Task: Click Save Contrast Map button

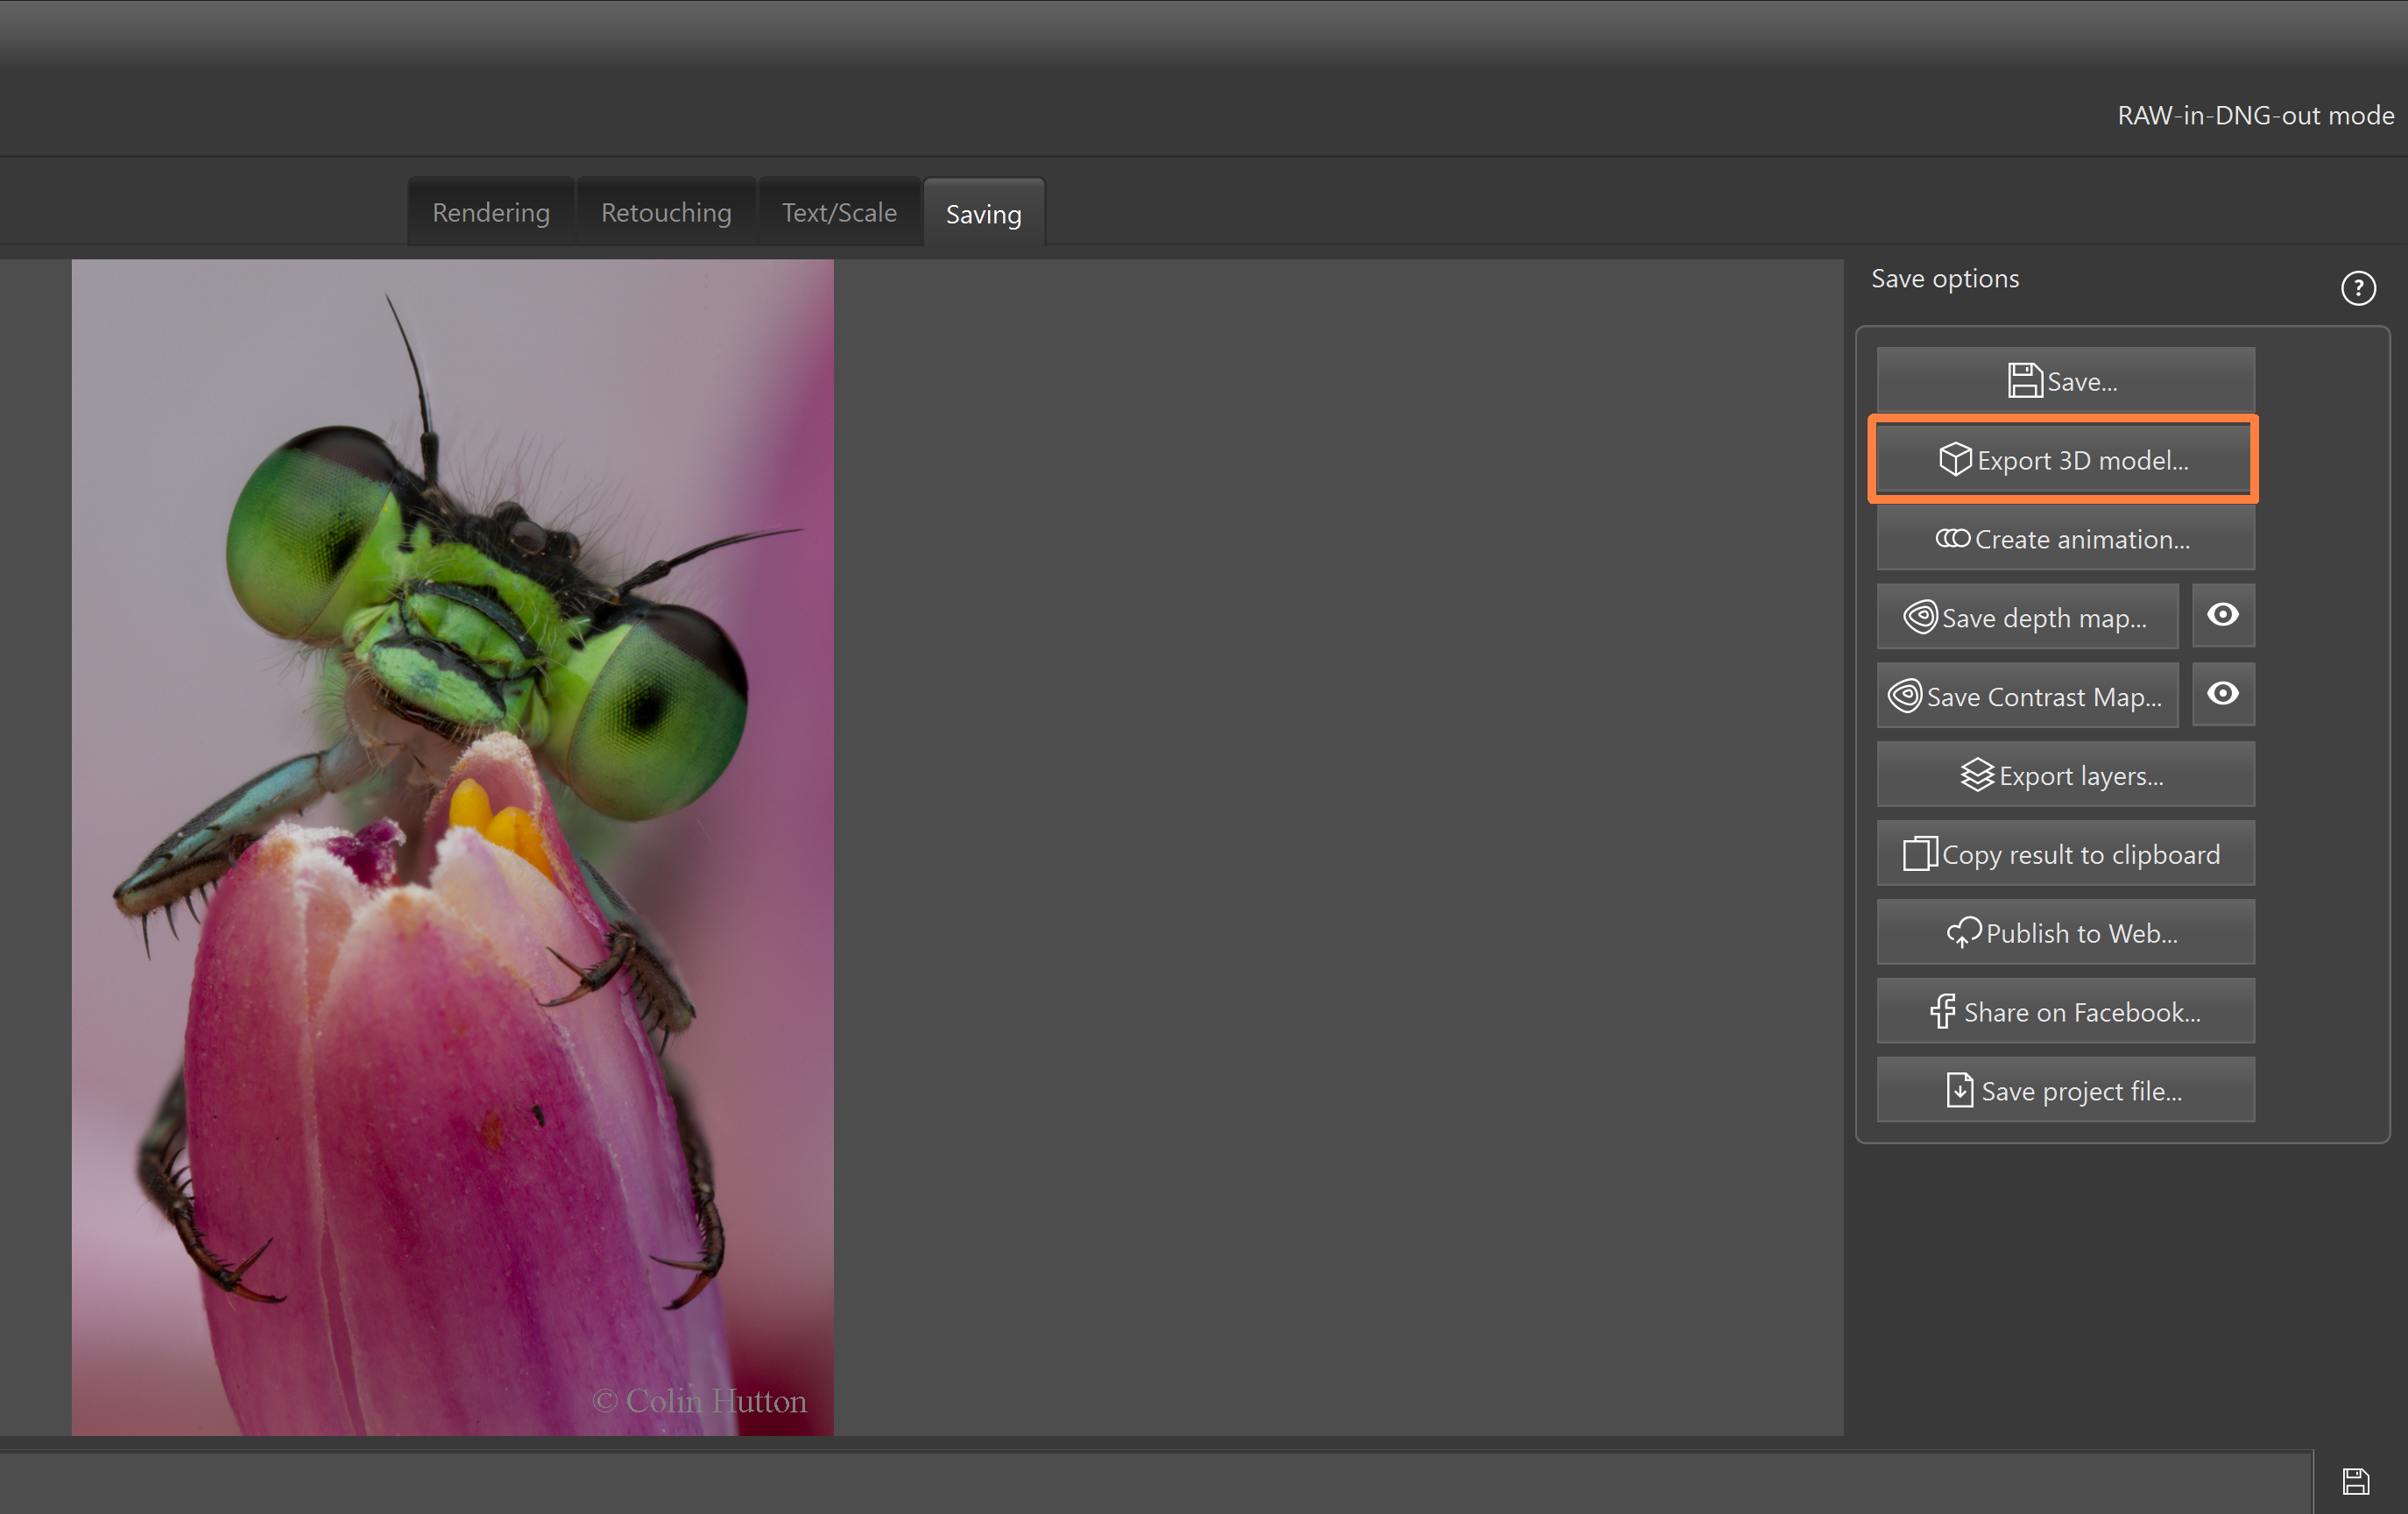Action: (2026, 696)
